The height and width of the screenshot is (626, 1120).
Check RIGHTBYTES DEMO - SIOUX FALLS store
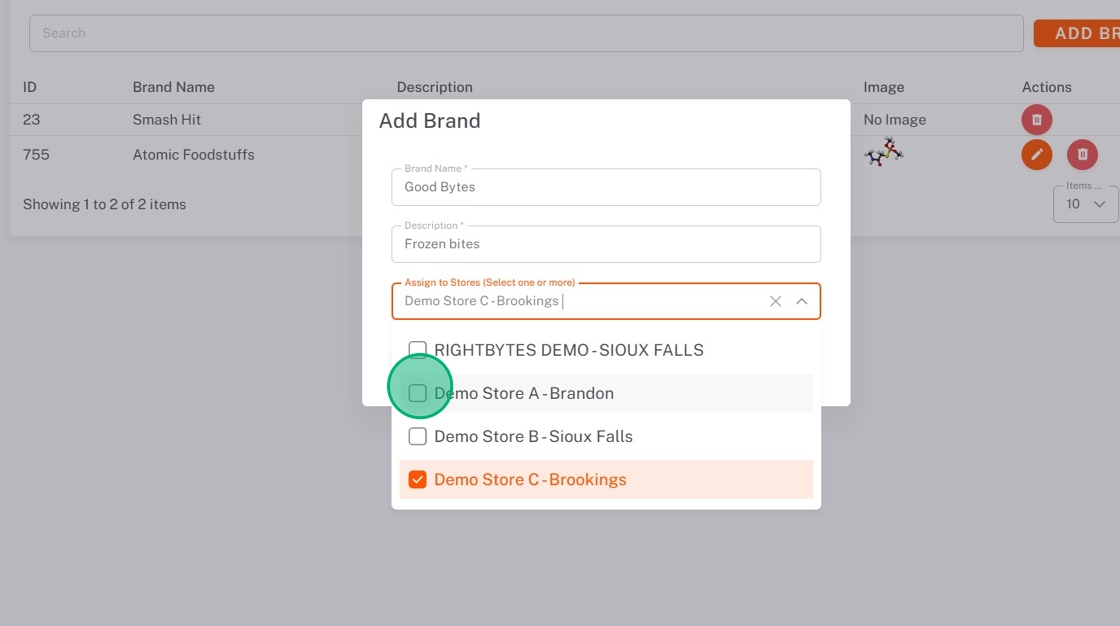coord(418,350)
